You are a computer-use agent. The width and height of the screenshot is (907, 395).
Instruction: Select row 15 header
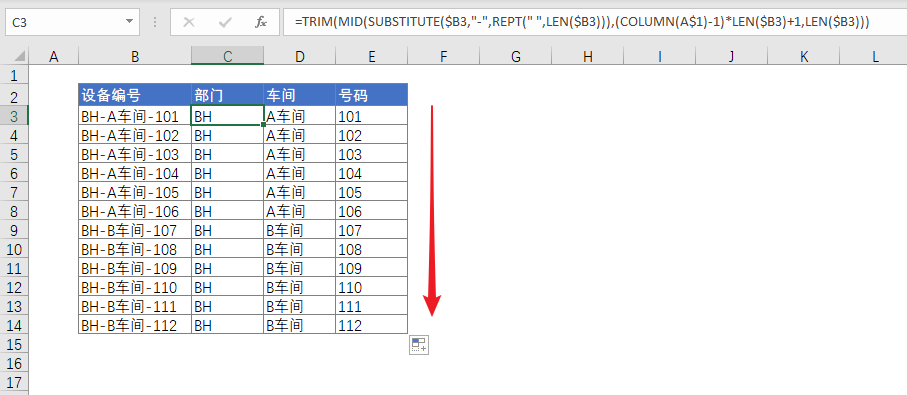(x=14, y=344)
